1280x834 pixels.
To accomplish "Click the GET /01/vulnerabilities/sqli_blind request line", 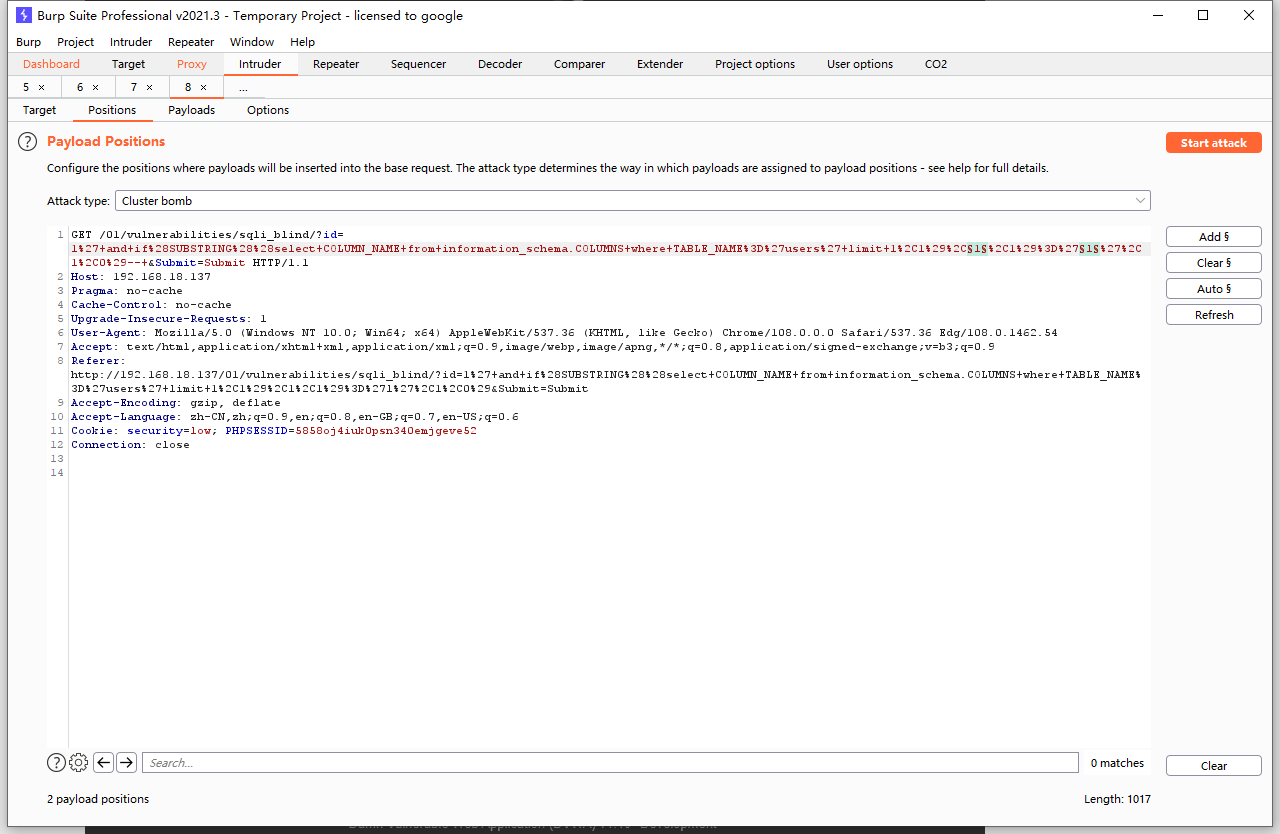I will pos(207,235).
